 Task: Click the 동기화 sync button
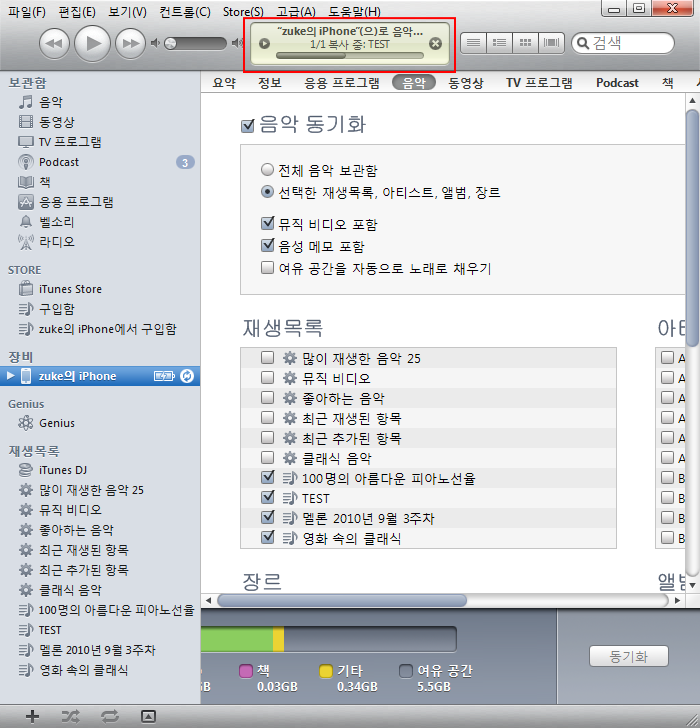(629, 656)
